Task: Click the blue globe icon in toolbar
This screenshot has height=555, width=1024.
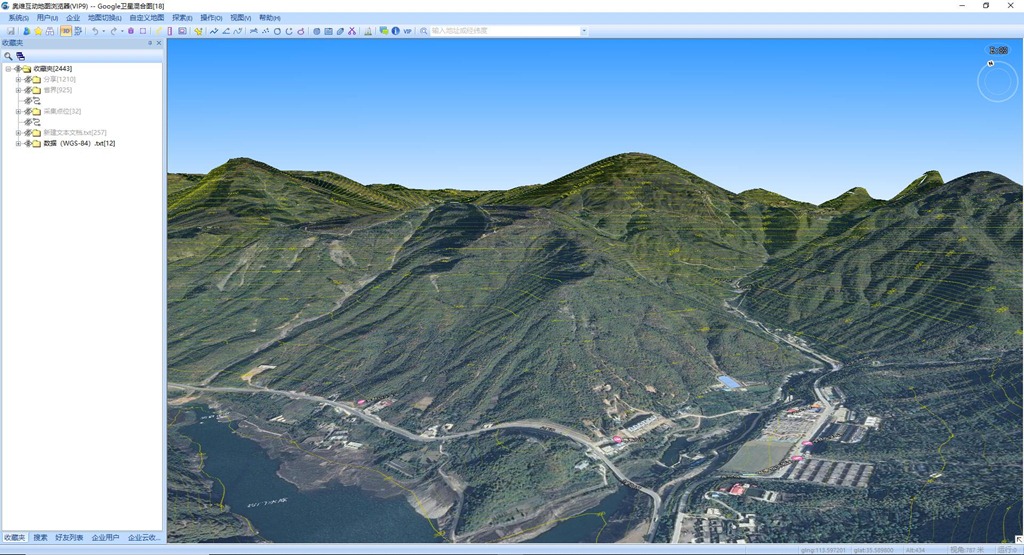Action: [x=317, y=31]
